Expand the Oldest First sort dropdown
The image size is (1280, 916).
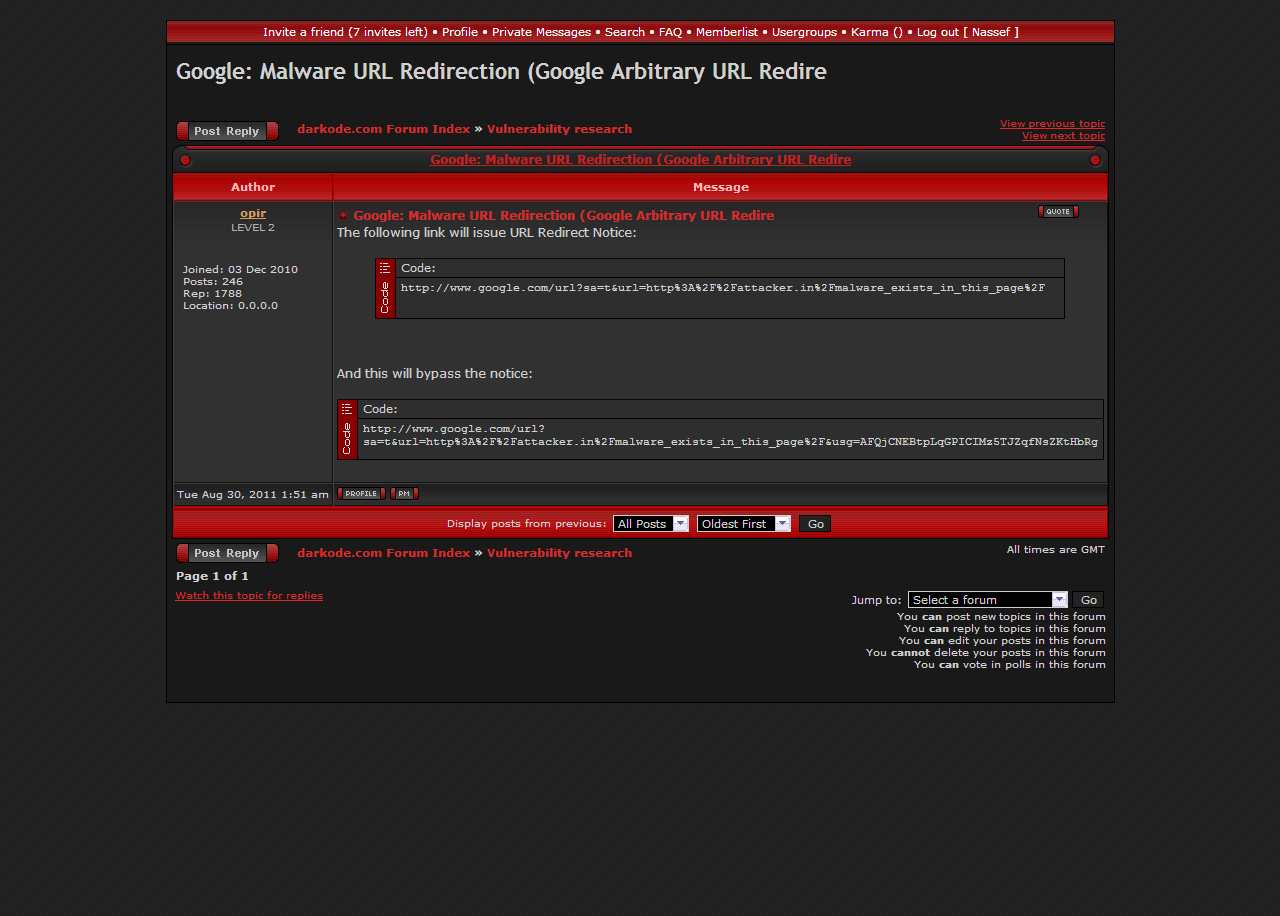pos(744,524)
